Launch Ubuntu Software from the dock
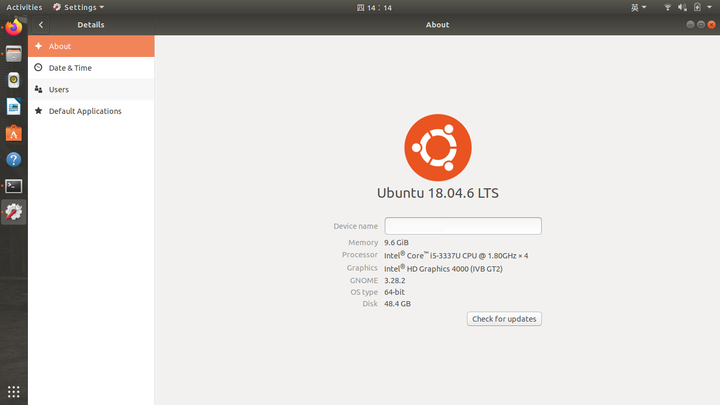The image size is (720, 405). [x=14, y=133]
